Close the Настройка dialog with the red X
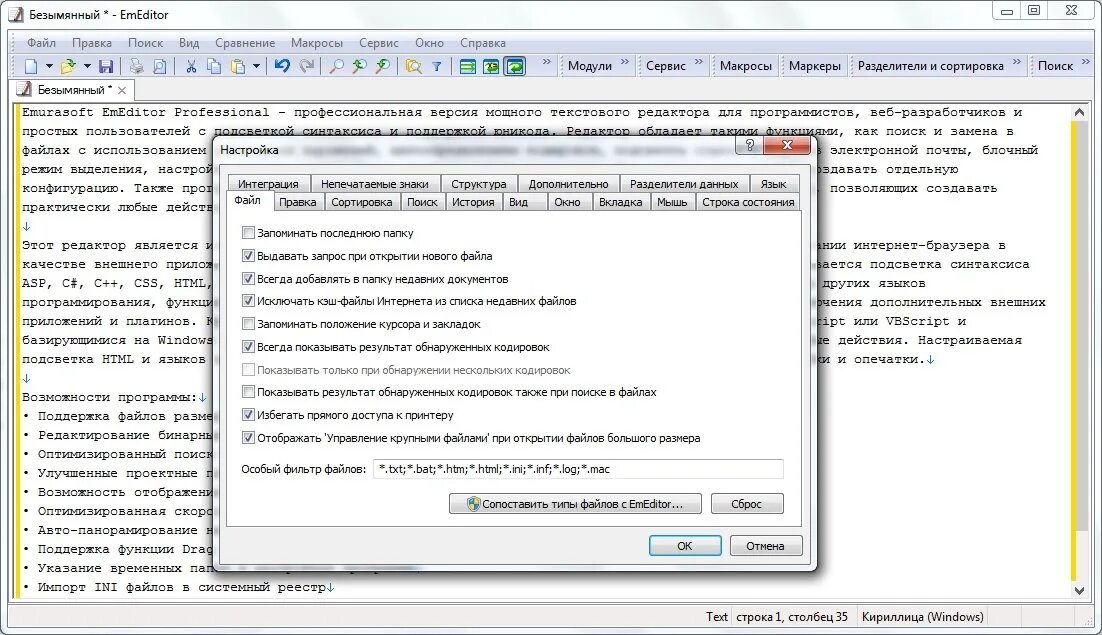Screen dimensions: 1102x635 click(786, 145)
